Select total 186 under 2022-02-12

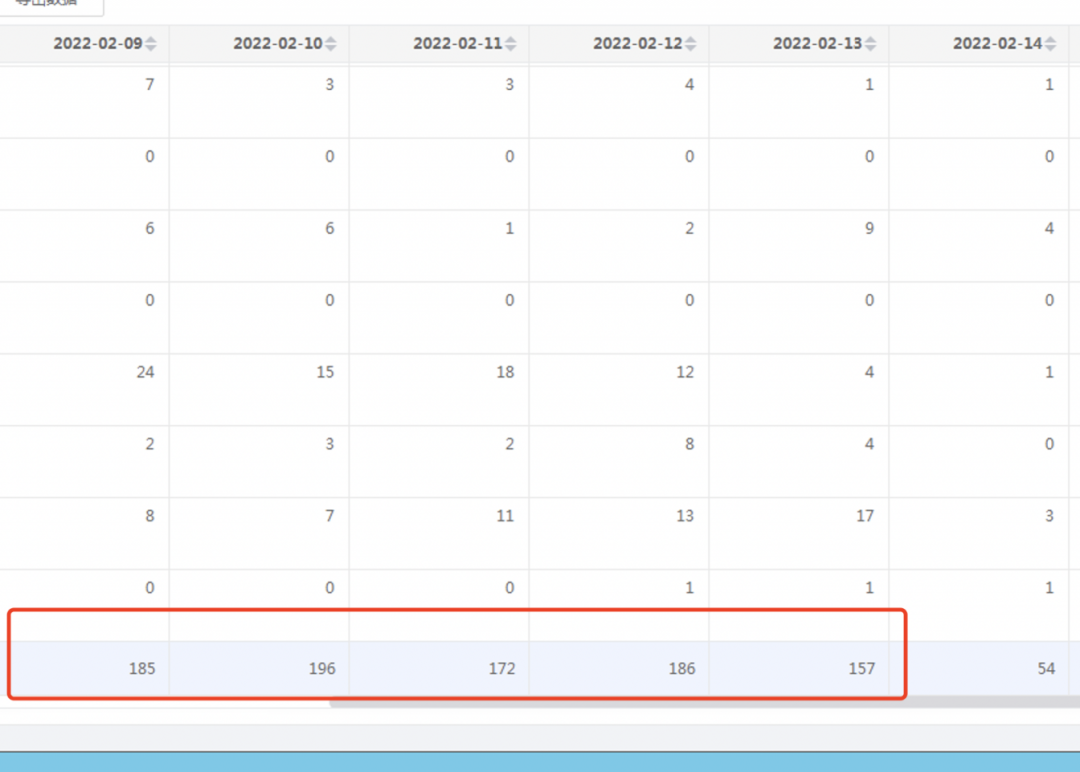click(x=682, y=669)
